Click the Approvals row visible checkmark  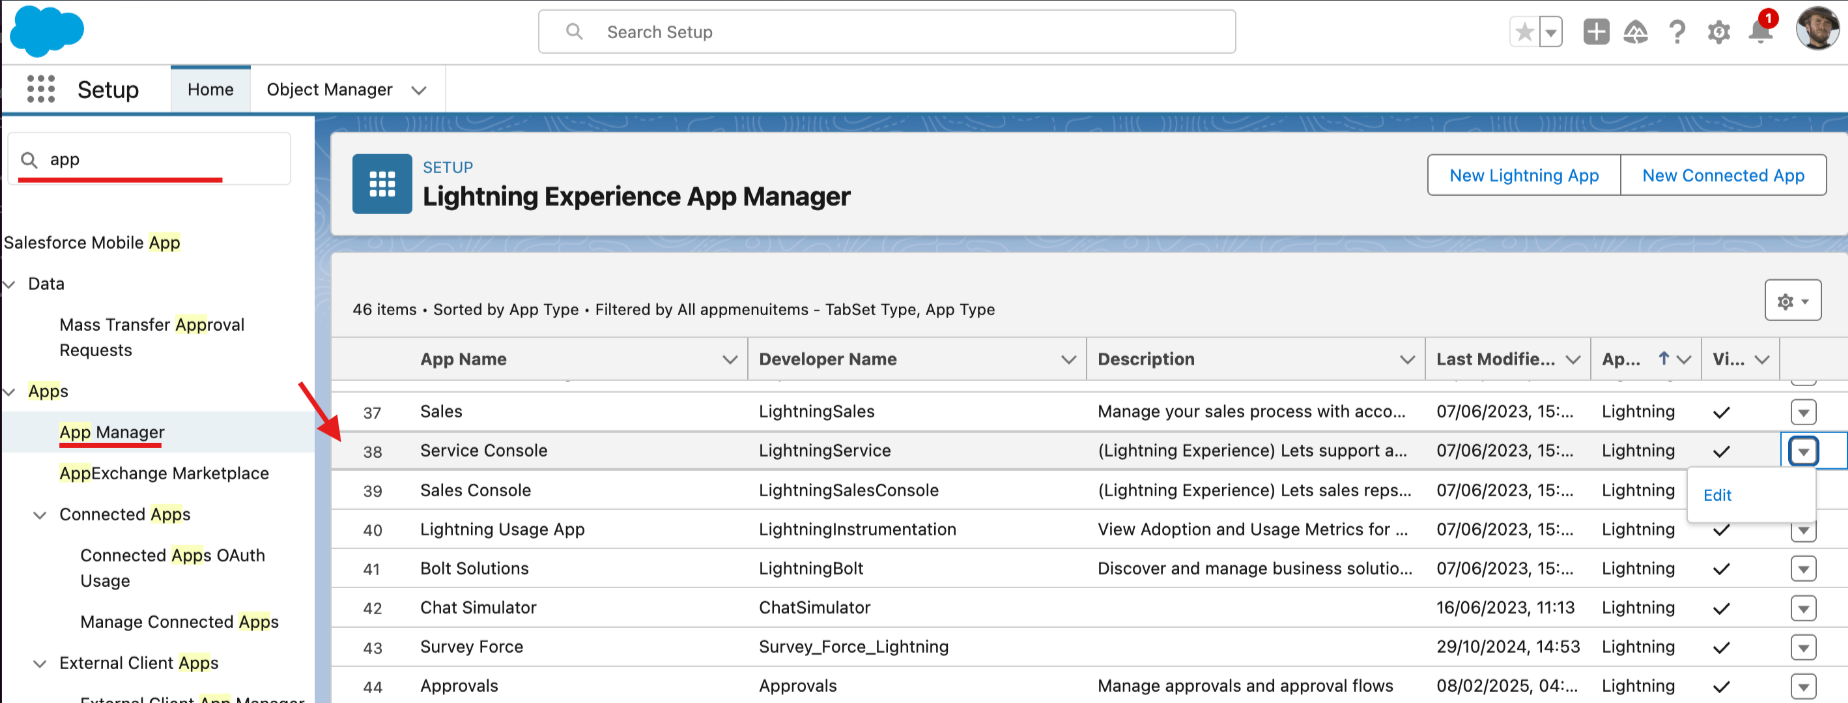tap(1721, 686)
